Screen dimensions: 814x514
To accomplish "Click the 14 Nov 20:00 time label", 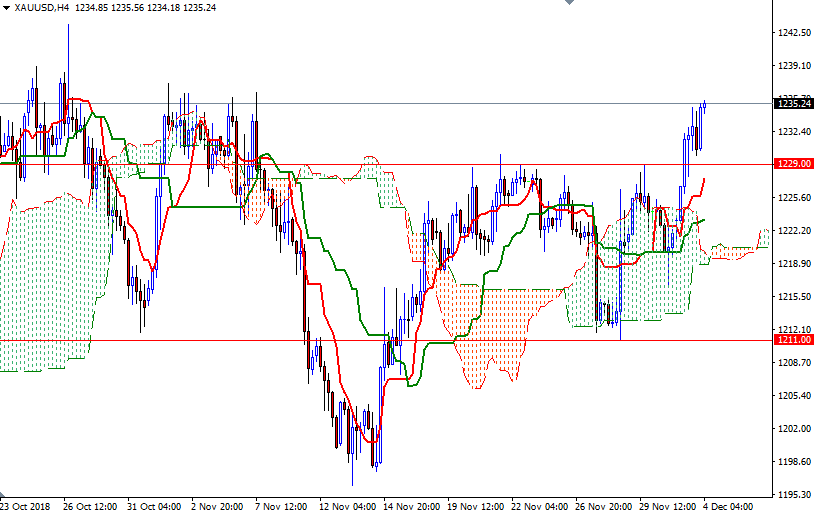I will coord(410,507).
